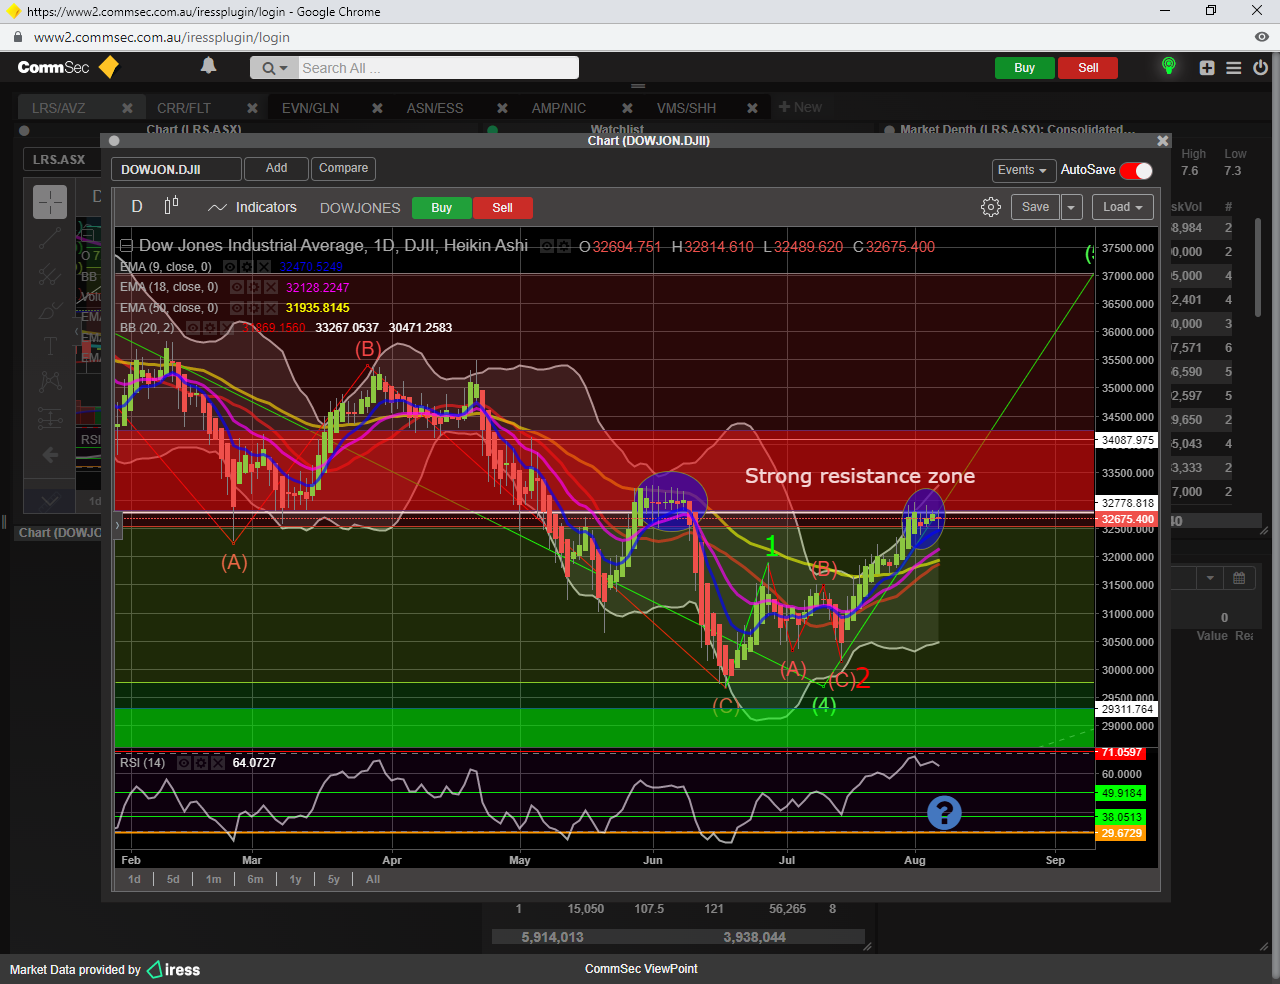Open the arrow dropdown beside Save

pos(1071,207)
